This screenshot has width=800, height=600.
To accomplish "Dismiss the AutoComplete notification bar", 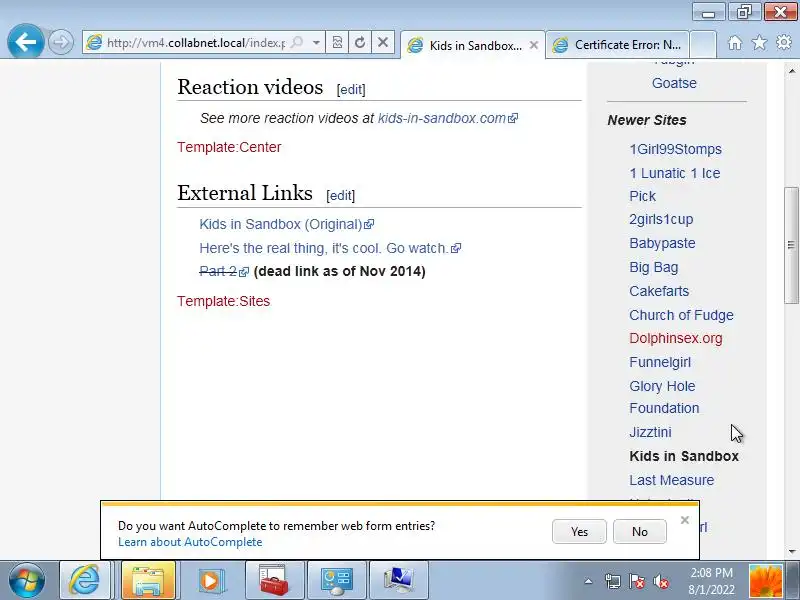I will [685, 520].
